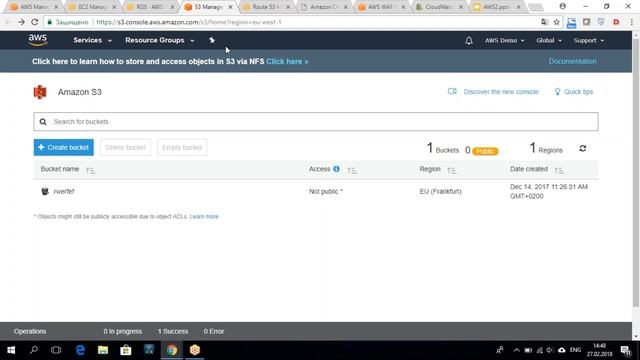Open the Resource Groups menu
The height and width of the screenshot is (360, 640).
[160, 40]
